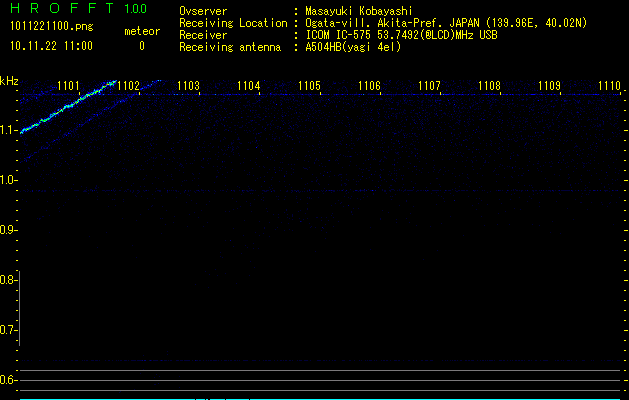Screen dimensions: 629x400
Task: Click the bright green echo trace in the spectrogram
Action: click(68, 106)
